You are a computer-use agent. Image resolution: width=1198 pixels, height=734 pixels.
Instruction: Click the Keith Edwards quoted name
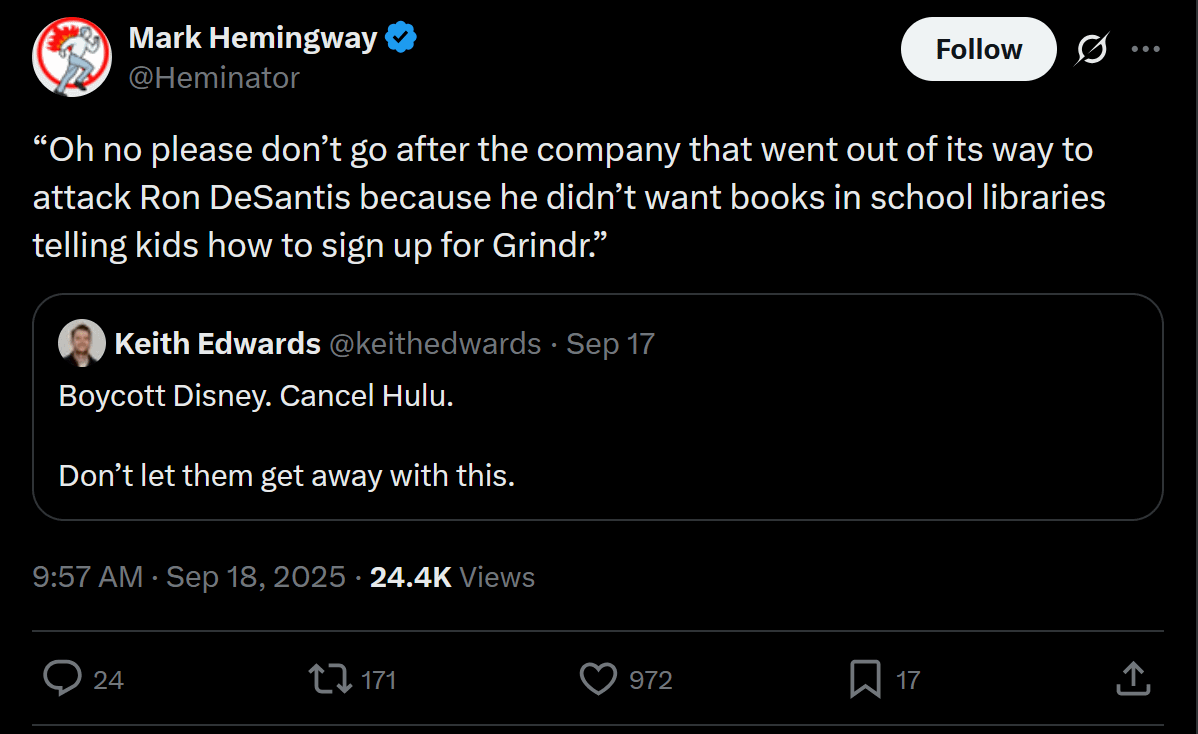218,344
